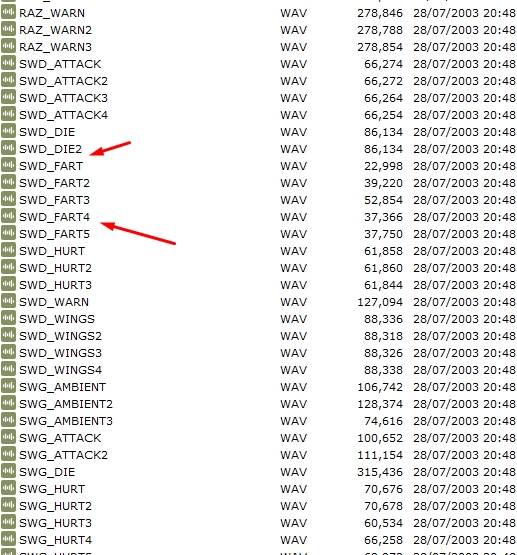The image size is (517, 555).
Task: Select the file name SWD_WINGS4
Action: pos(61,370)
